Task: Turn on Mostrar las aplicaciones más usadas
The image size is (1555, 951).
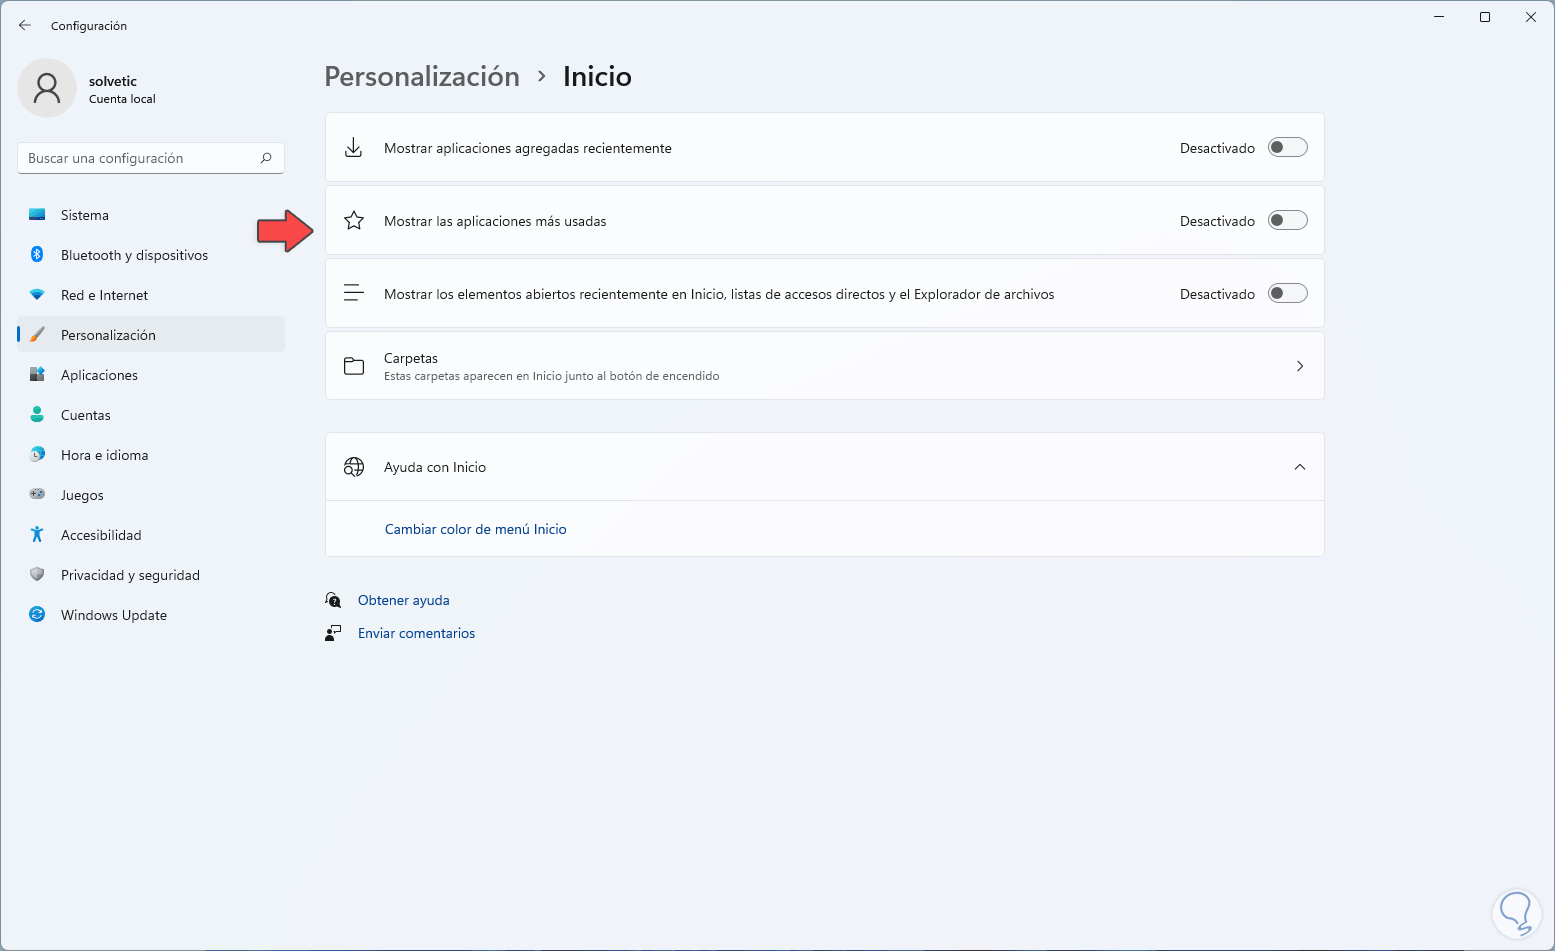Action: [x=1287, y=221]
